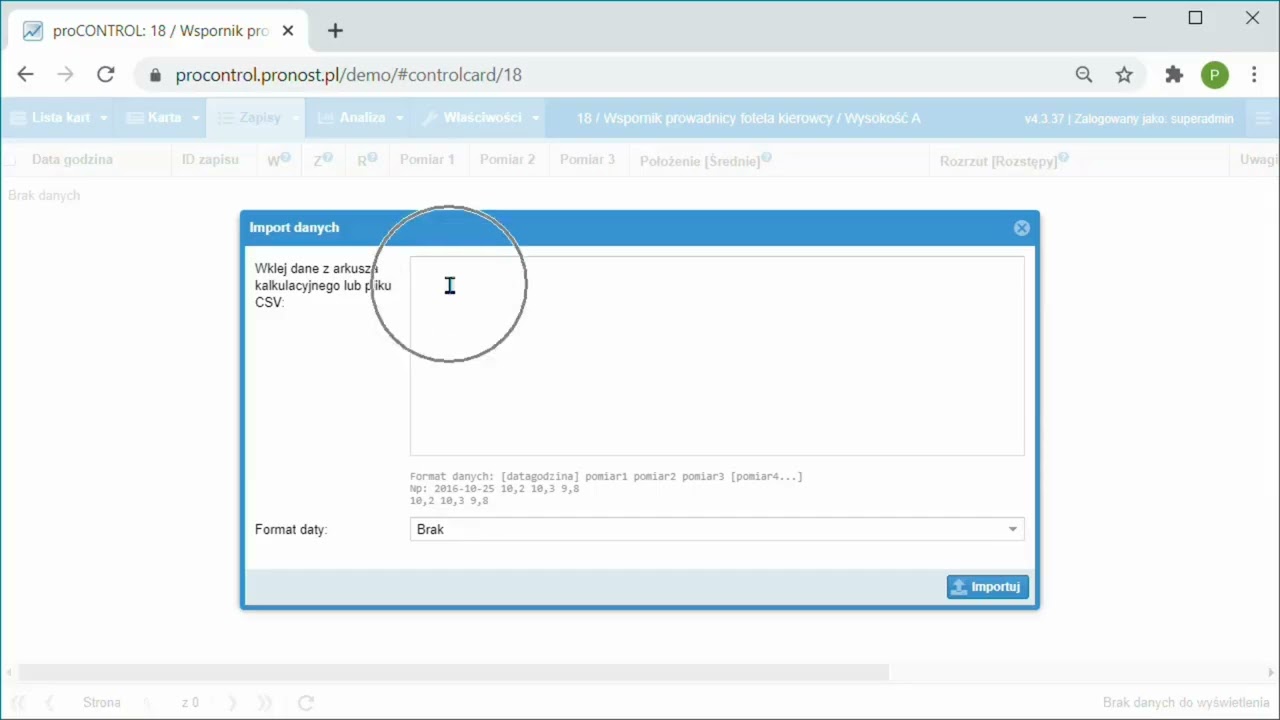Open the Właściwości menu

[x=482, y=118]
